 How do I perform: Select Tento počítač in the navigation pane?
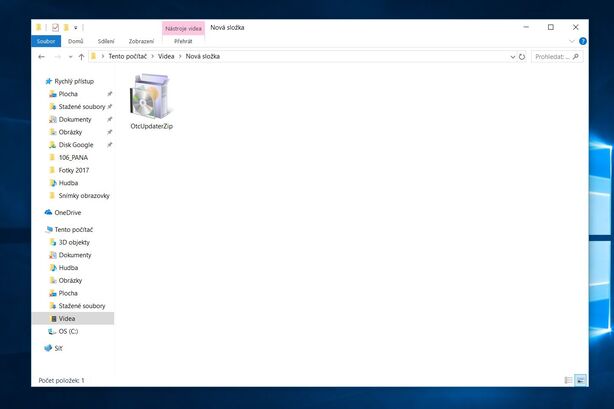pos(74,230)
